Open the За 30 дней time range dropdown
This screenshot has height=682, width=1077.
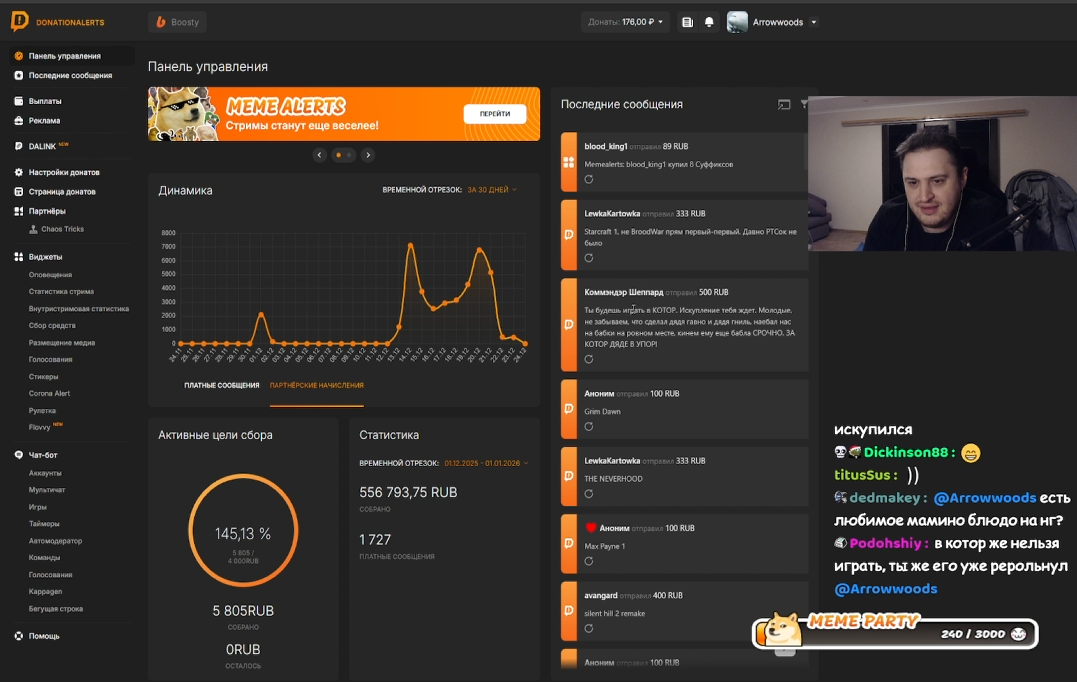pyautogui.click(x=492, y=190)
